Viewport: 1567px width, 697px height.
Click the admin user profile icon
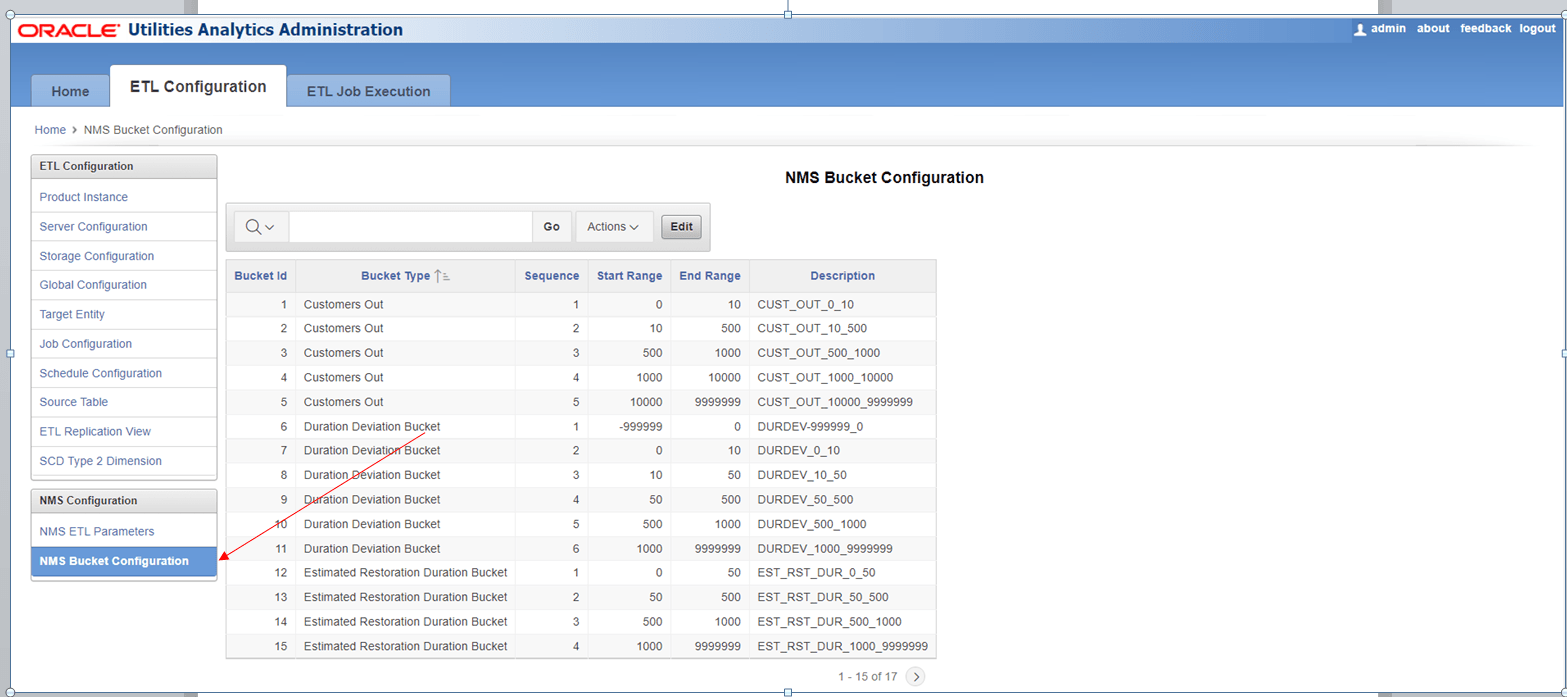coord(1359,28)
